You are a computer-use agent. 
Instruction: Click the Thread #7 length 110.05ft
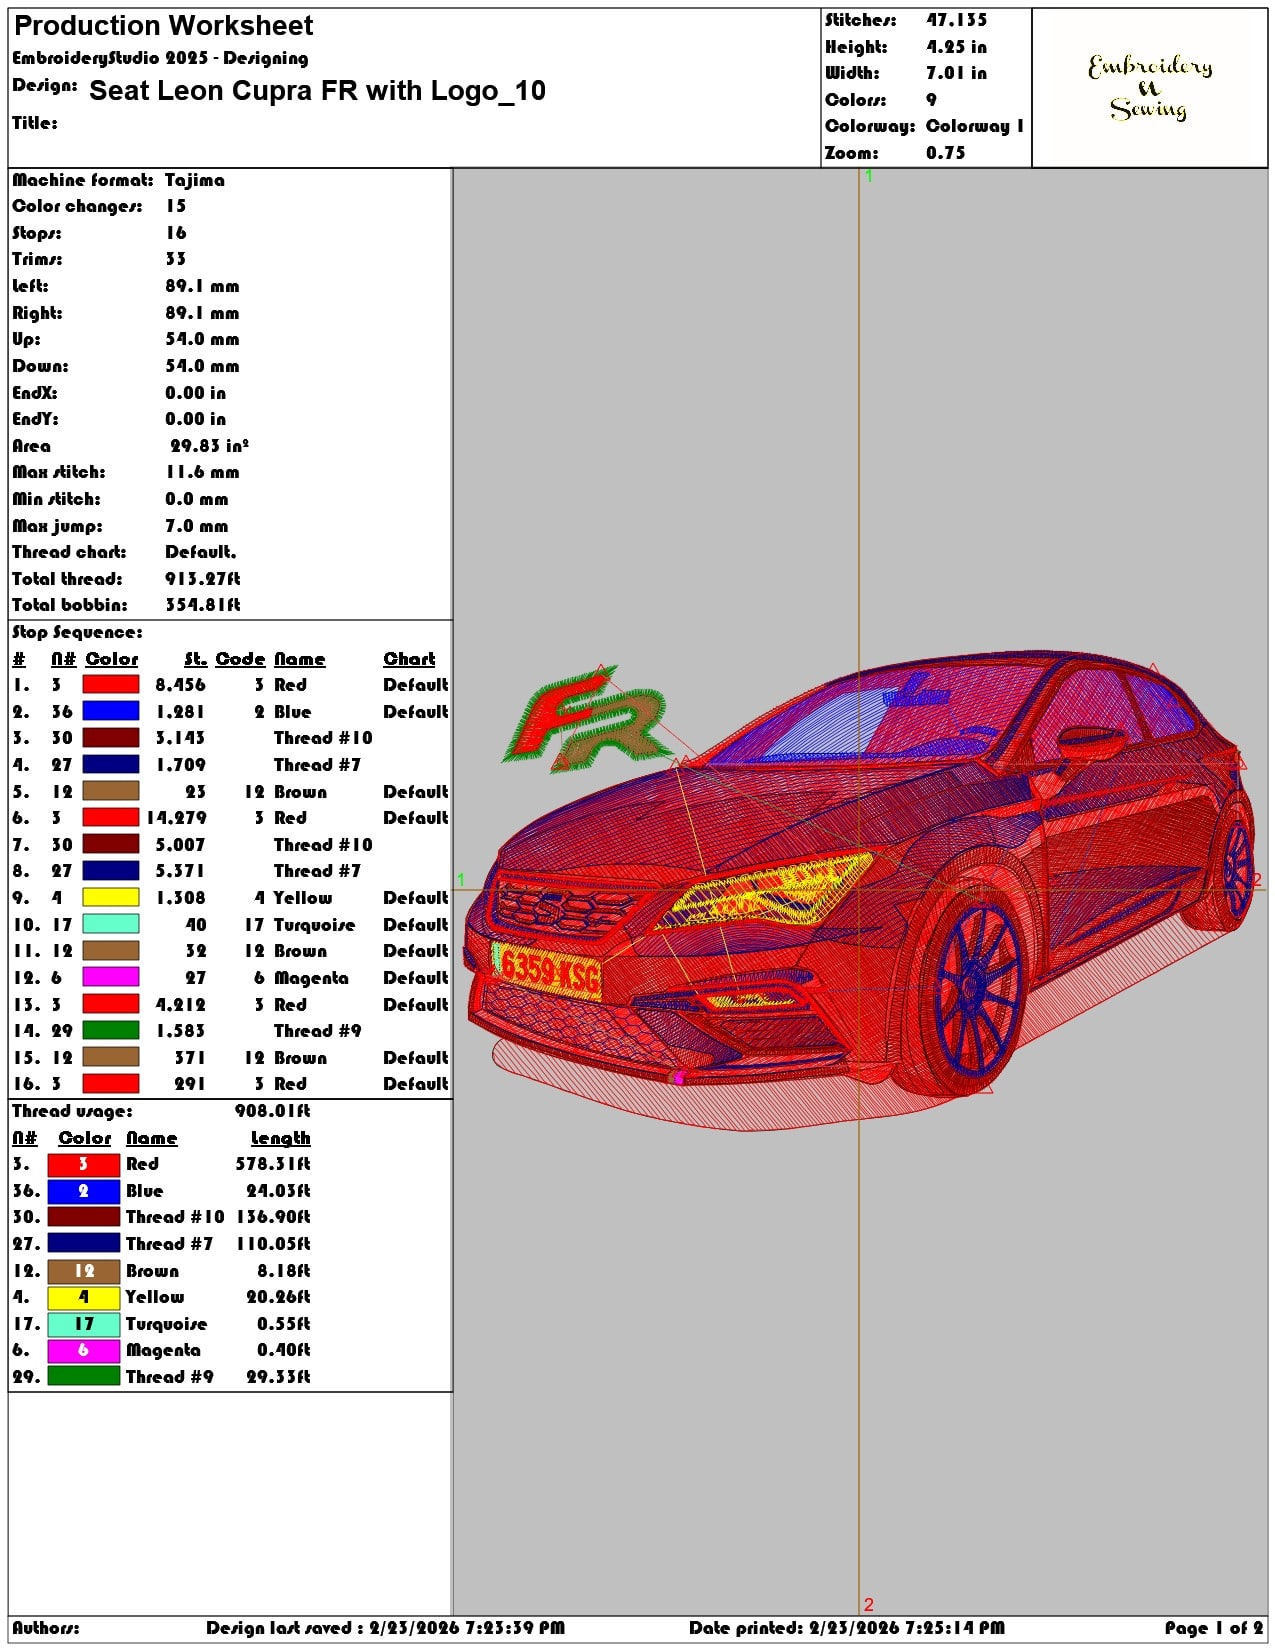(273, 1244)
